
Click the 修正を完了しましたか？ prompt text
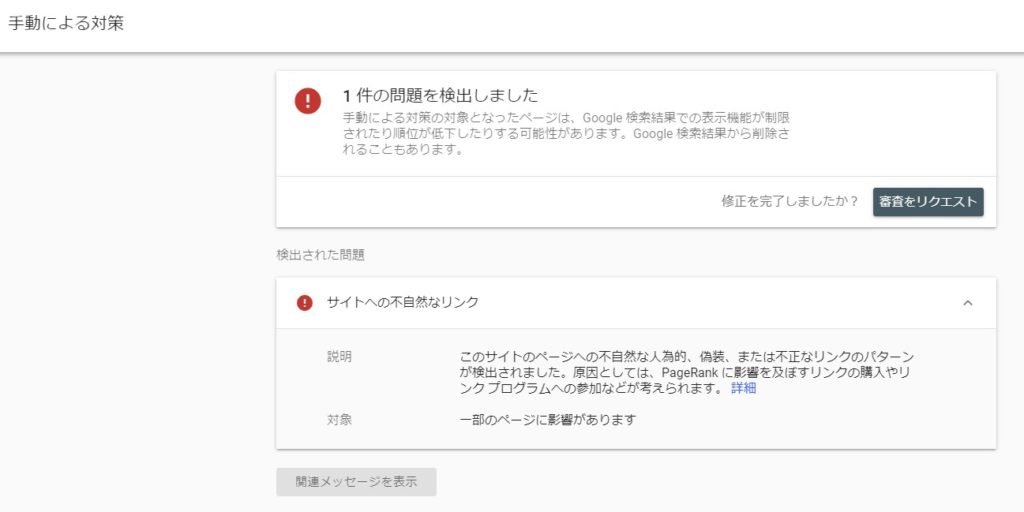[790, 201]
